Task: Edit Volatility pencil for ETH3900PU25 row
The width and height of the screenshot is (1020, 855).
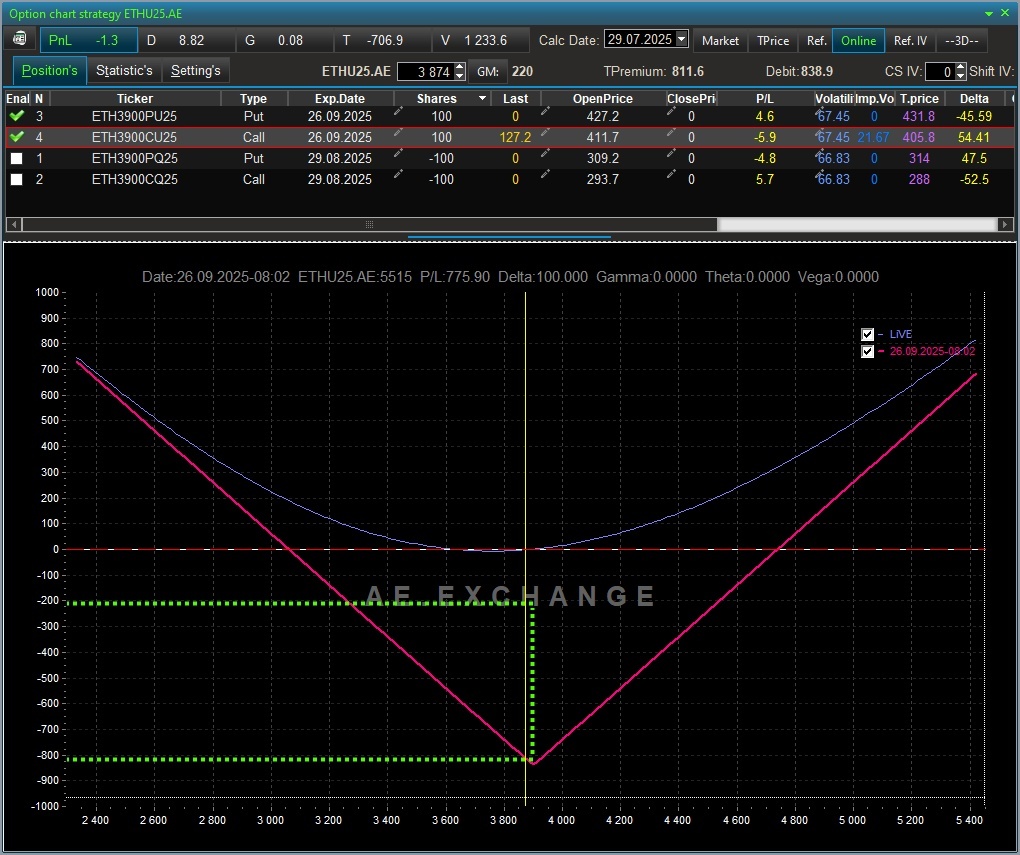Action: (820, 113)
